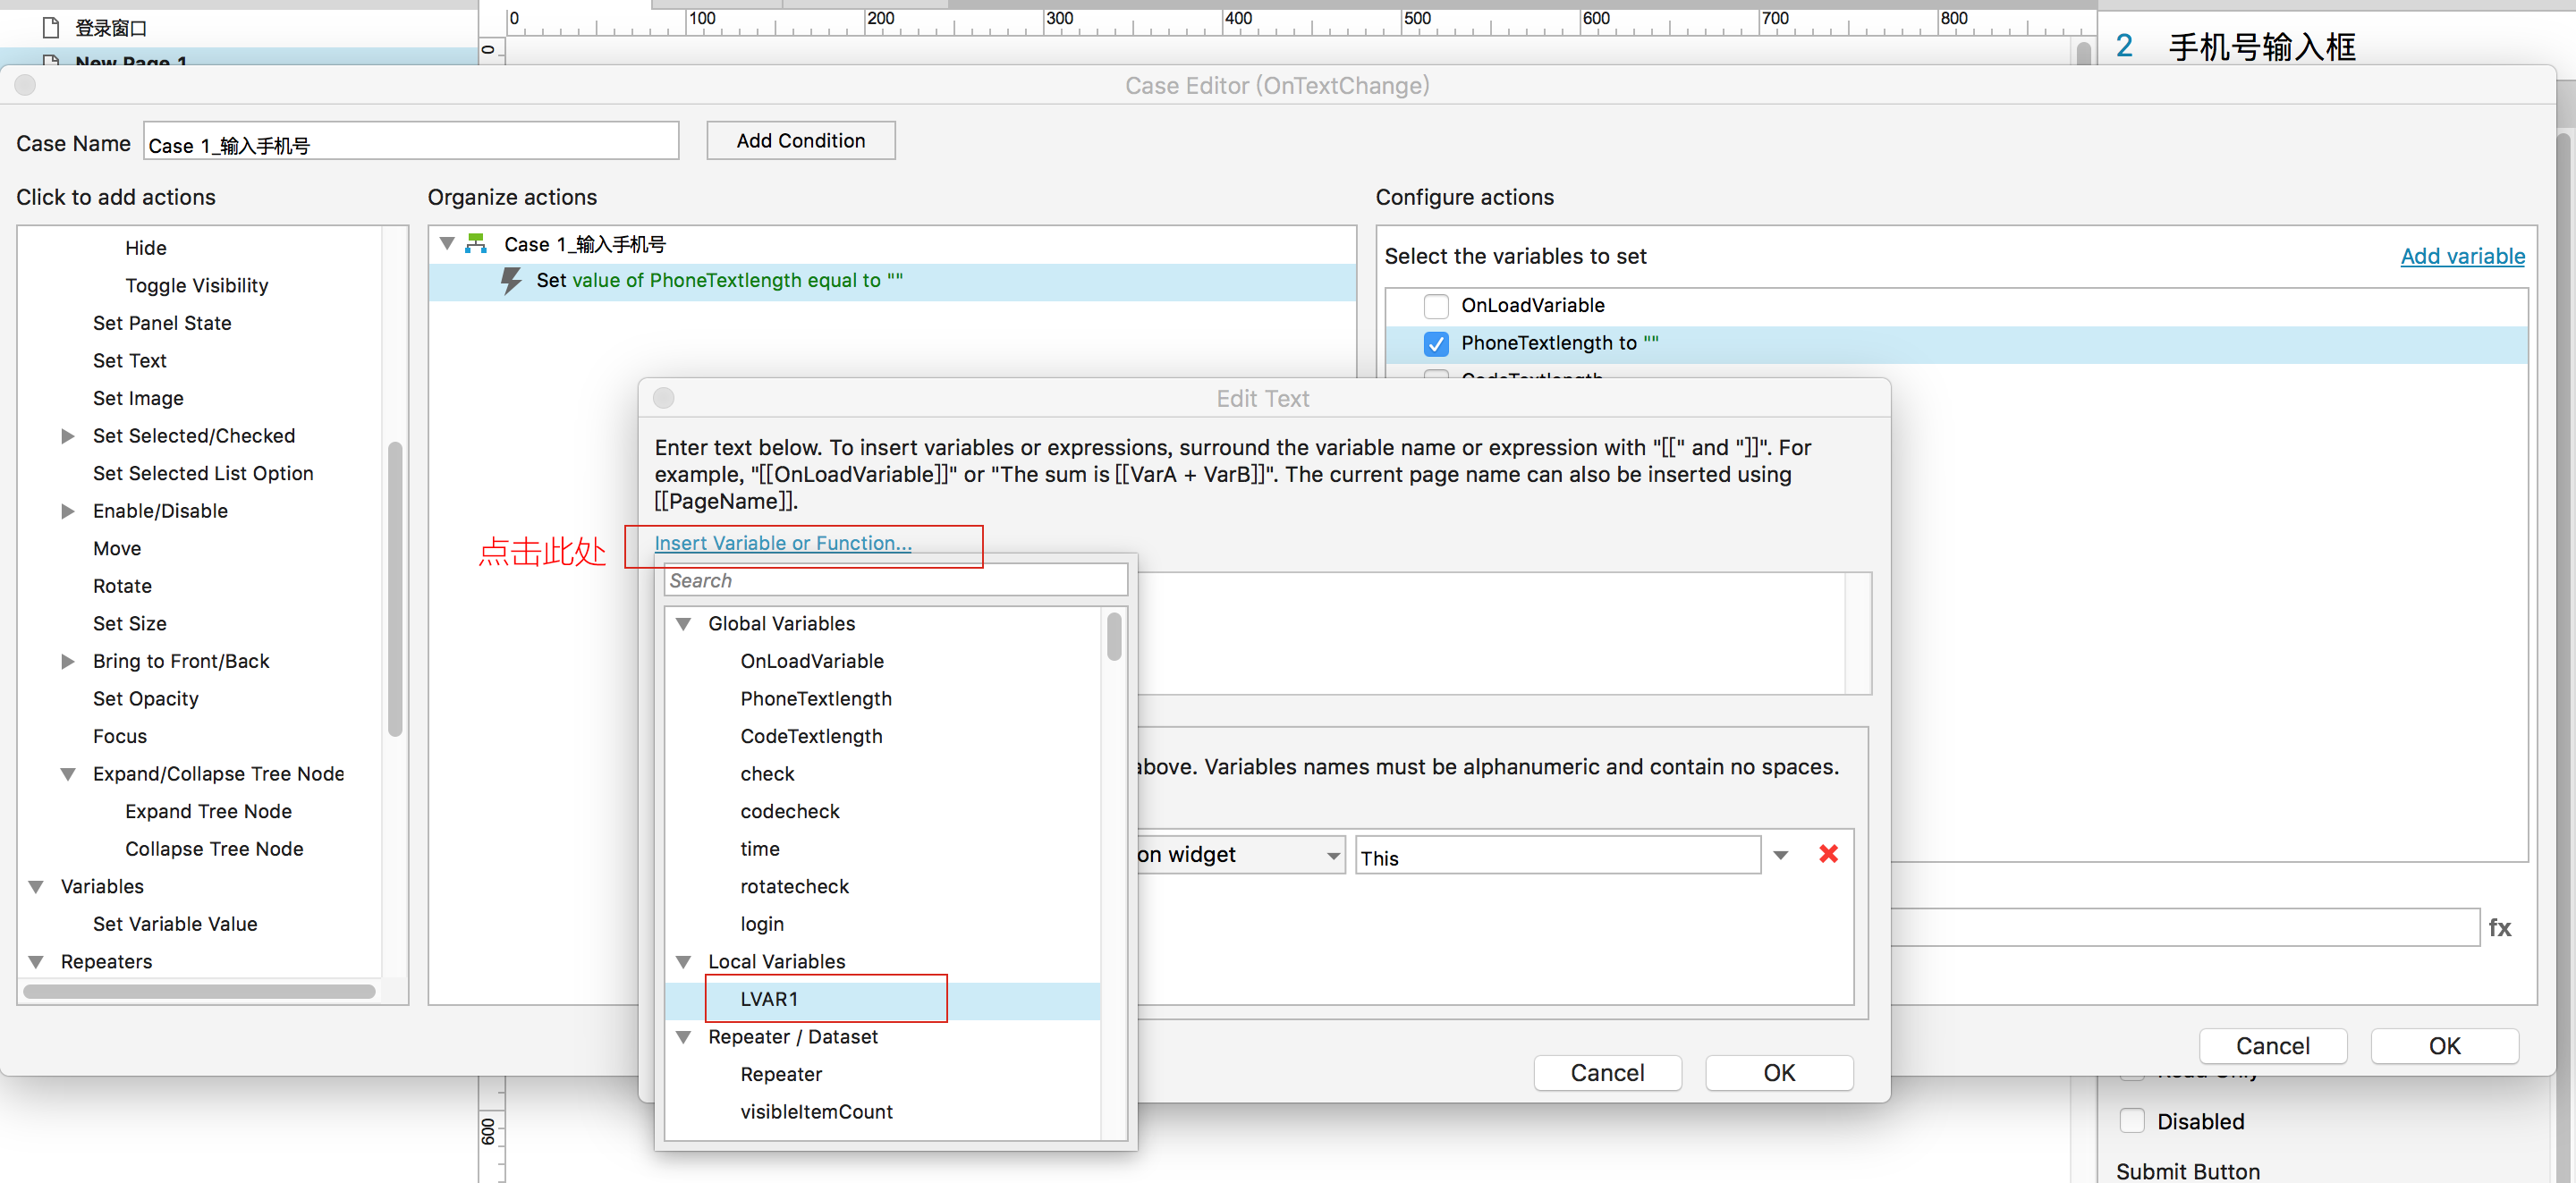Click the variable list scrollbar thumb
Image resolution: width=2576 pixels, height=1183 pixels.
1114,637
